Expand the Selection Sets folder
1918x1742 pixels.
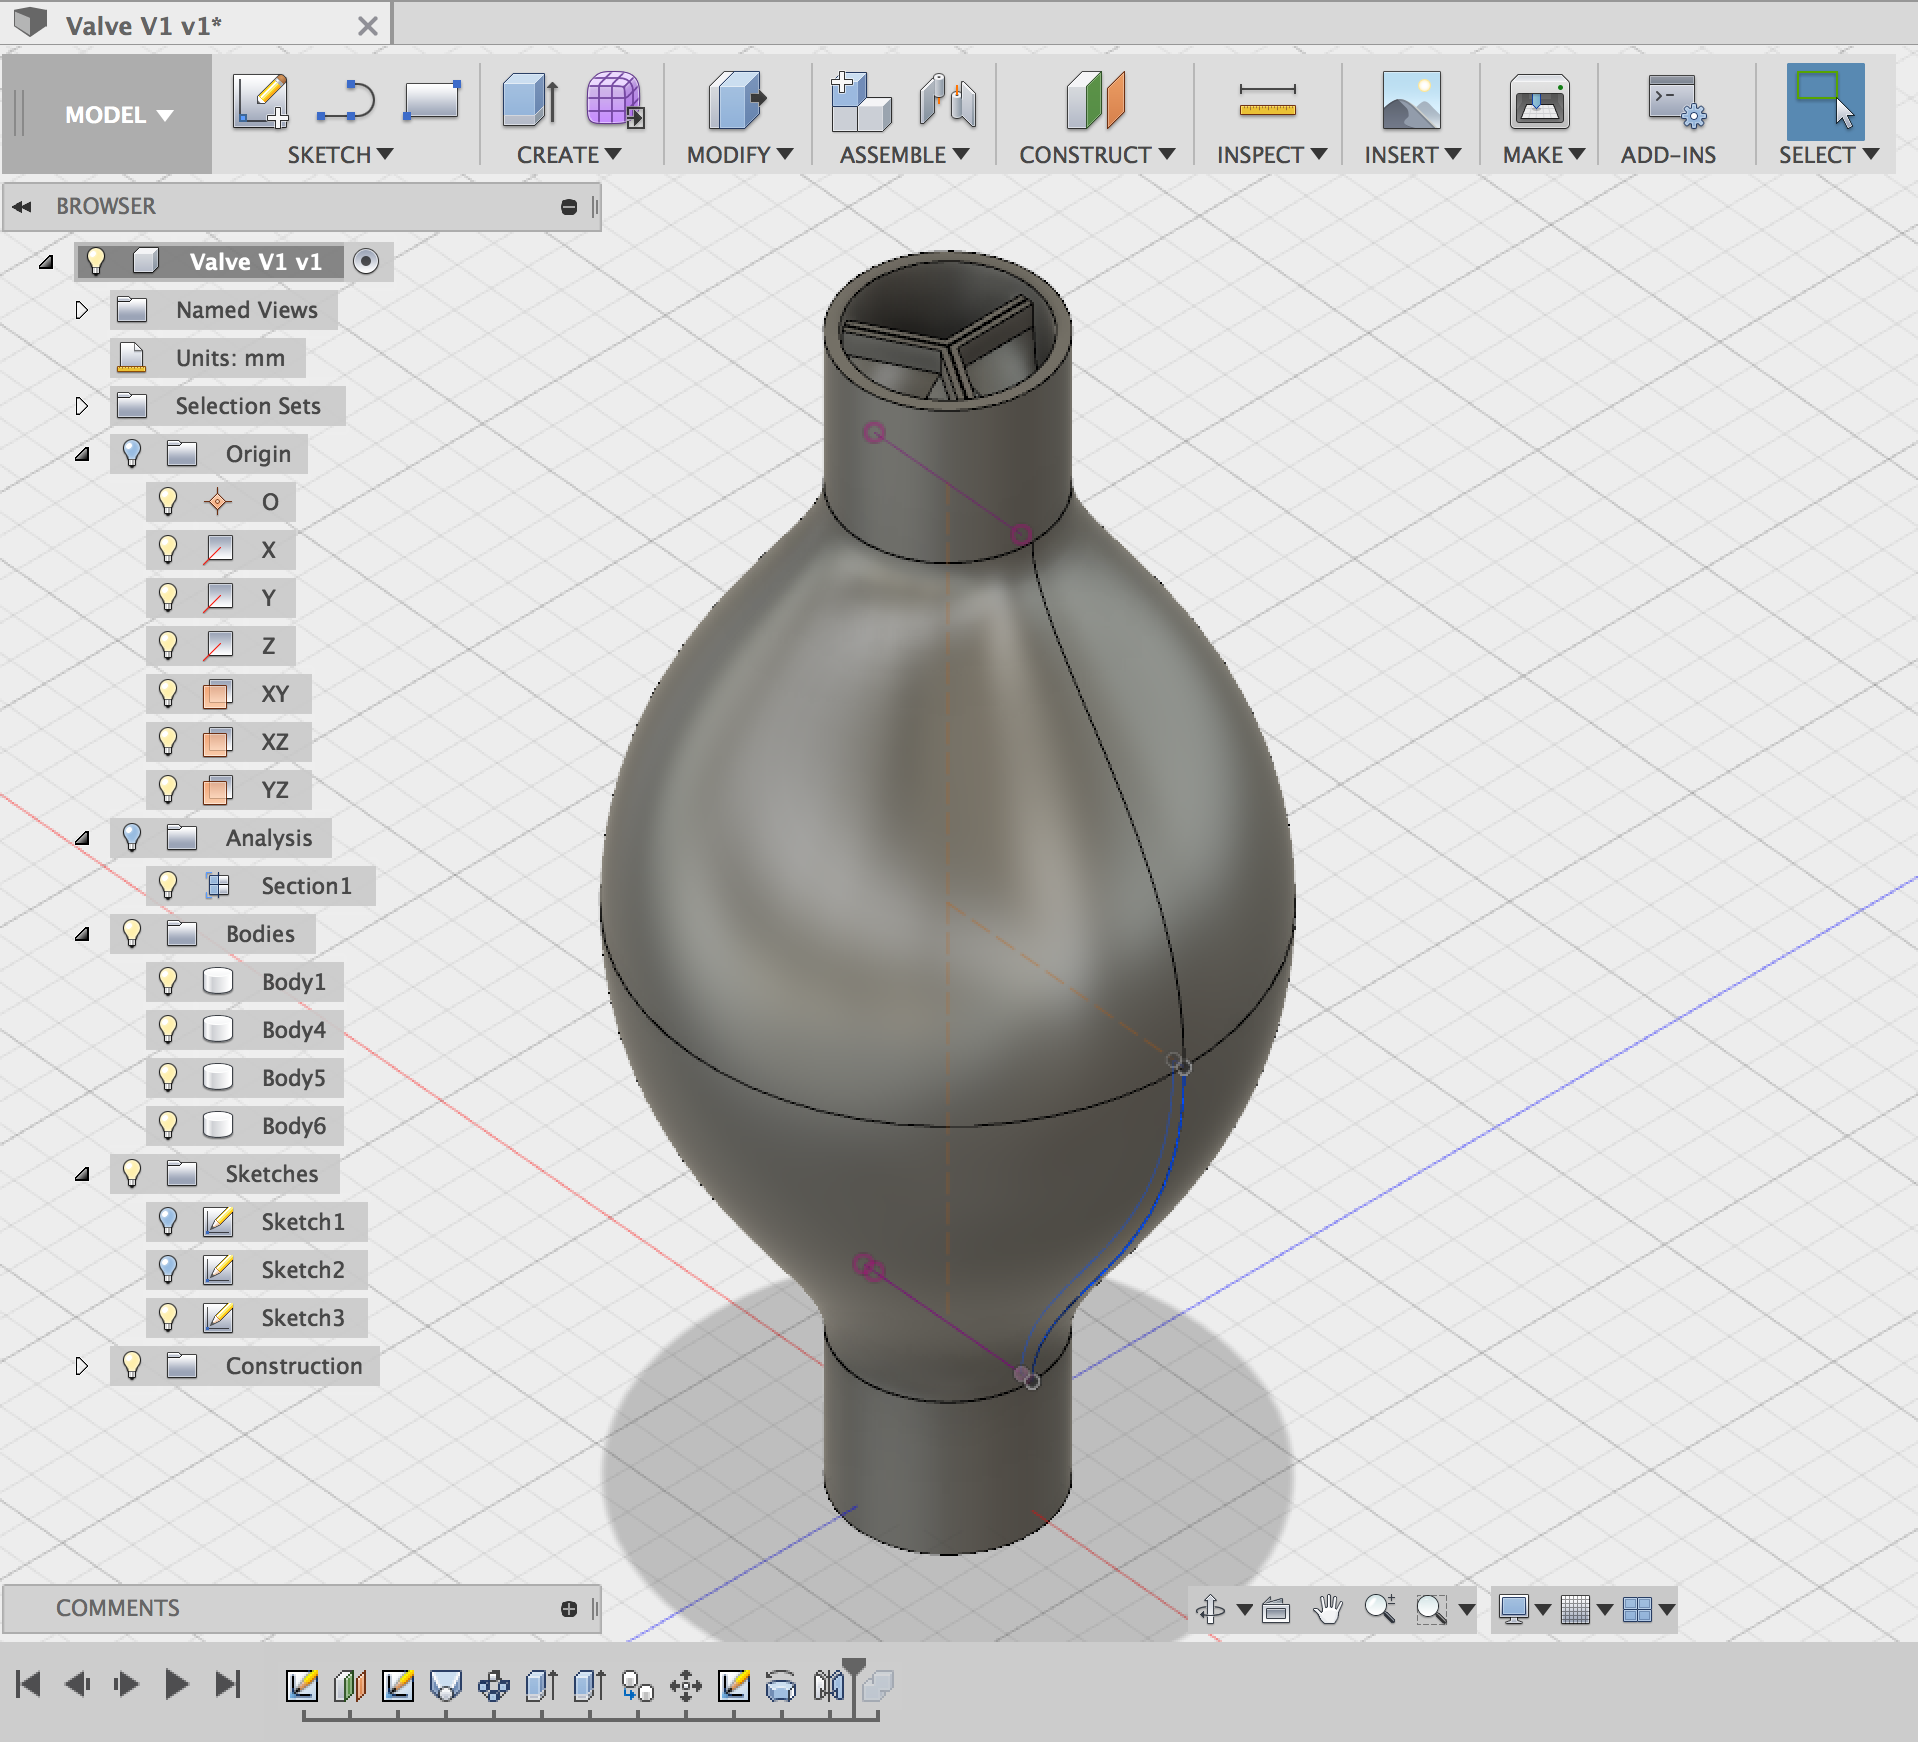pyautogui.click(x=82, y=406)
